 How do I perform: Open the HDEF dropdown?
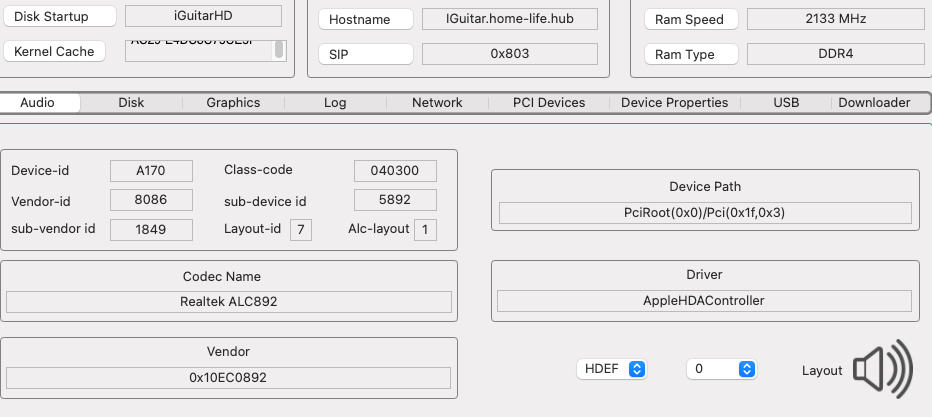[611, 369]
